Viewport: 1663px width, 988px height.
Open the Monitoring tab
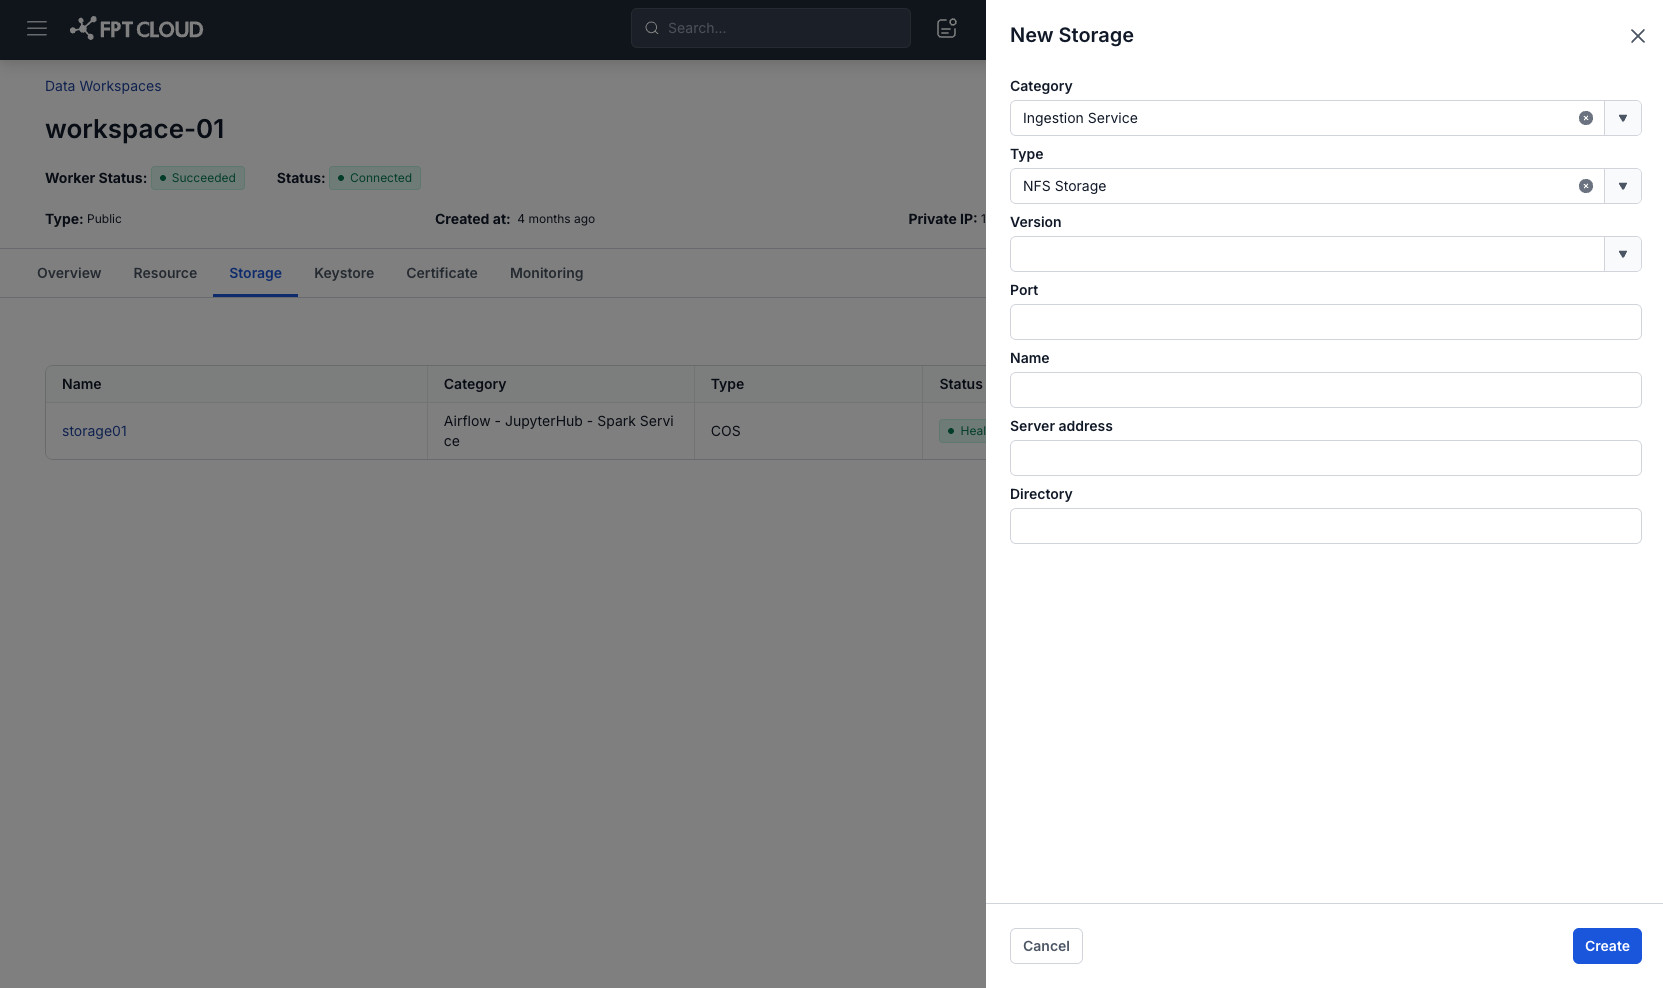pyautogui.click(x=546, y=273)
